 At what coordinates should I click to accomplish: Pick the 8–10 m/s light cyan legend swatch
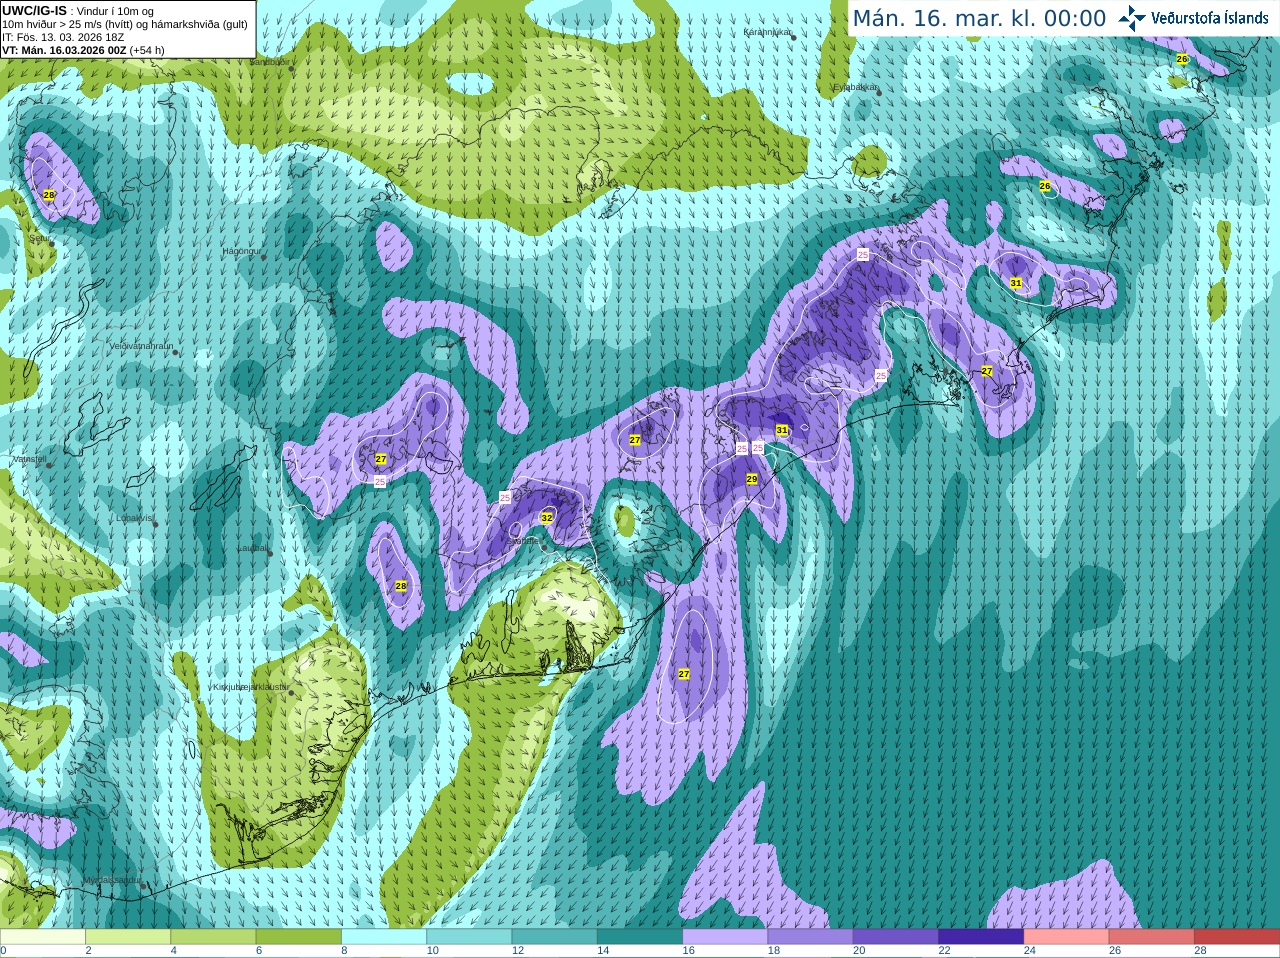coord(384,937)
